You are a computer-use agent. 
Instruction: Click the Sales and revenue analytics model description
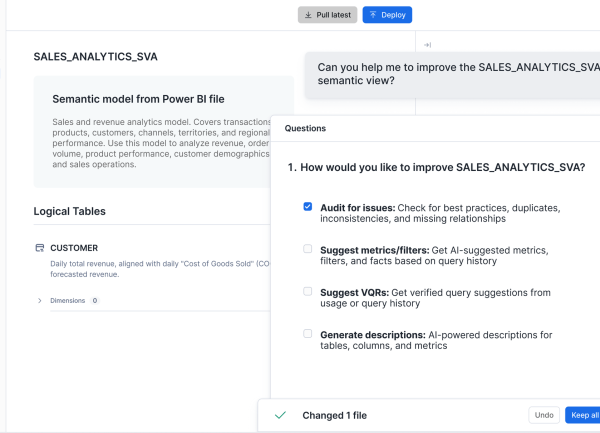(161, 143)
